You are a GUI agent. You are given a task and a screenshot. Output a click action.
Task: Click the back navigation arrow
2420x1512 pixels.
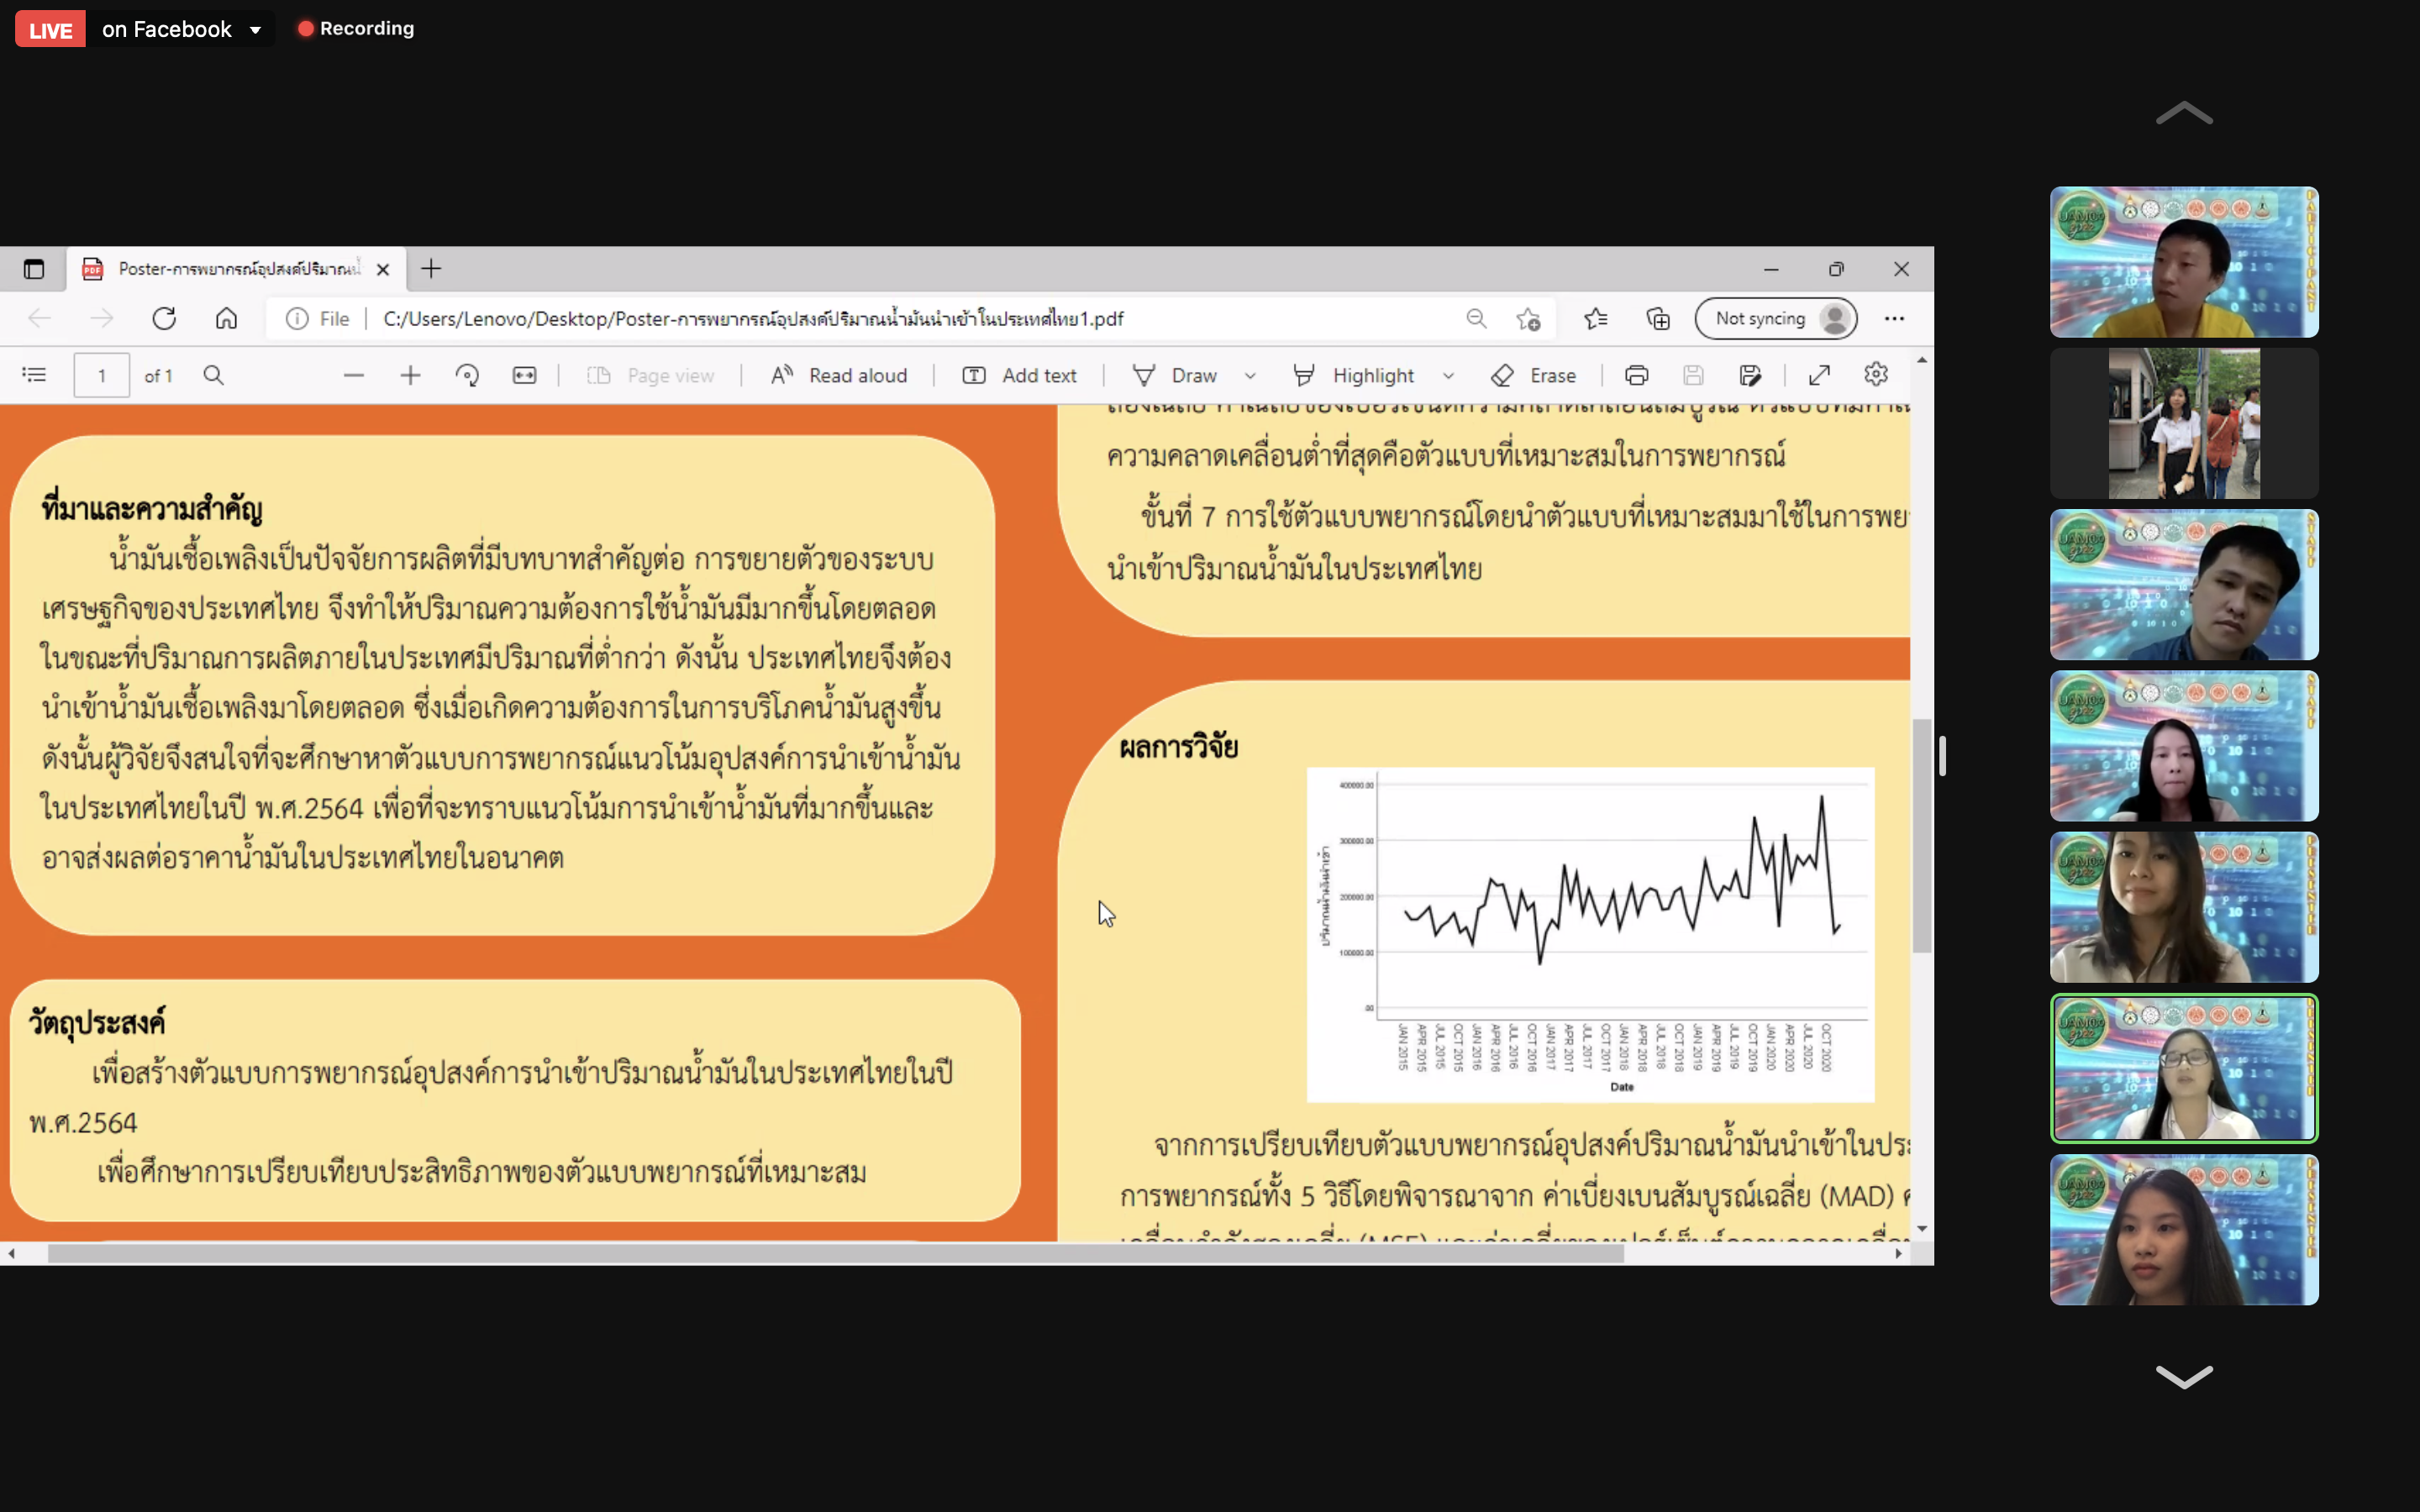tap(39, 318)
